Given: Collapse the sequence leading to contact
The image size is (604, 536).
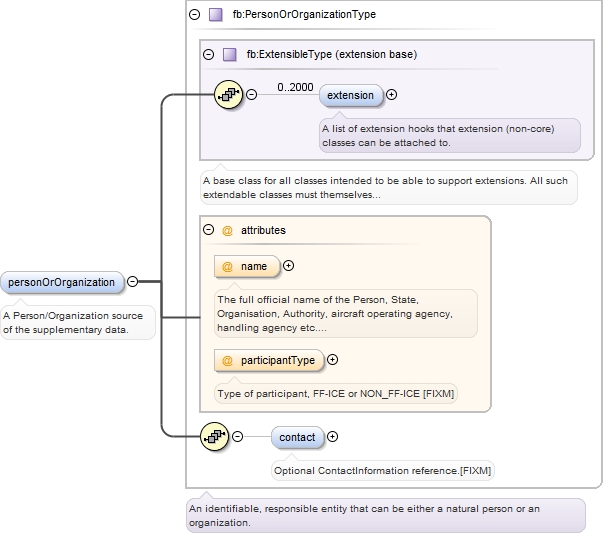Looking at the screenshot, I should (x=237, y=437).
